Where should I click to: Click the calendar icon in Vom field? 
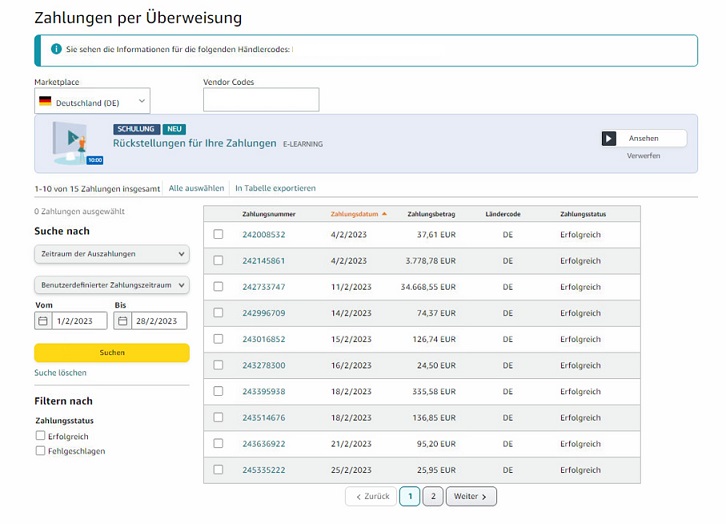[42, 321]
